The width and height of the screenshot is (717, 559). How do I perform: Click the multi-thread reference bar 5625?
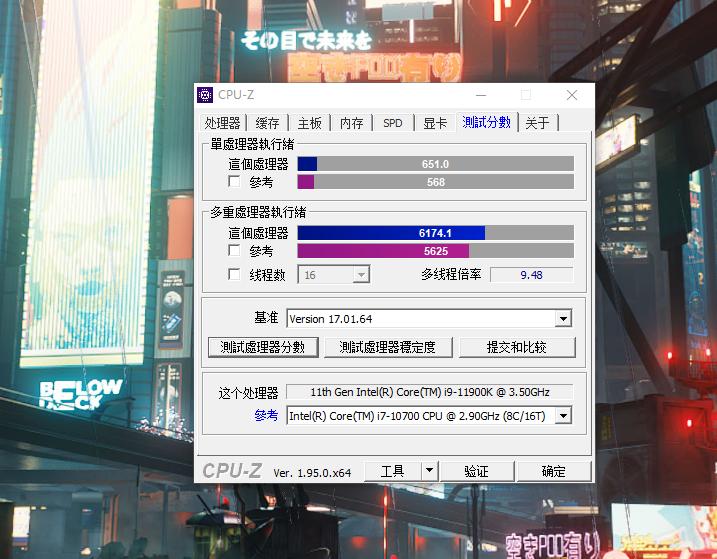436,251
